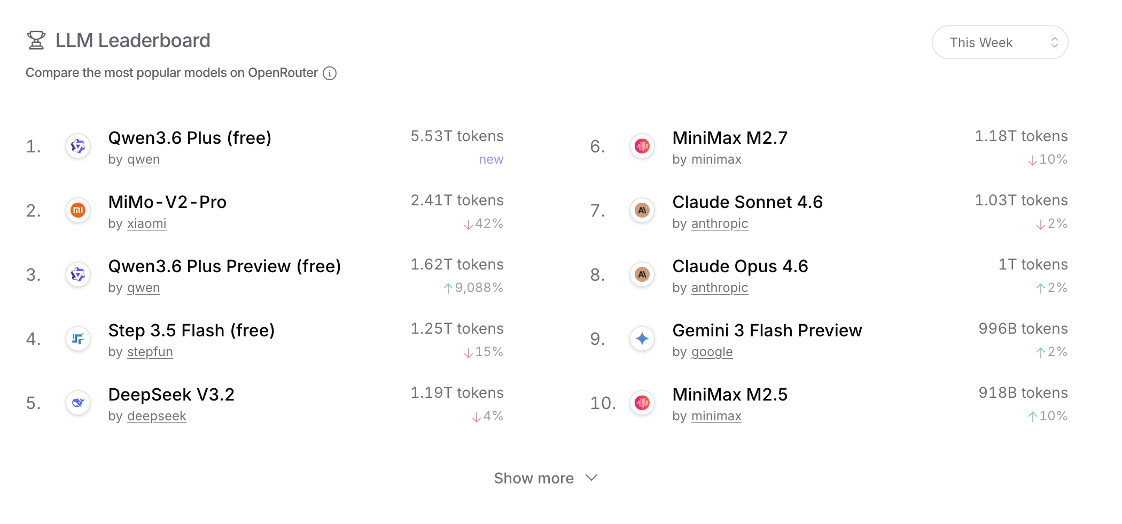Click the Anthropic logo beside Claude Sonnet 4.6
1122x524 pixels.
coord(642,210)
